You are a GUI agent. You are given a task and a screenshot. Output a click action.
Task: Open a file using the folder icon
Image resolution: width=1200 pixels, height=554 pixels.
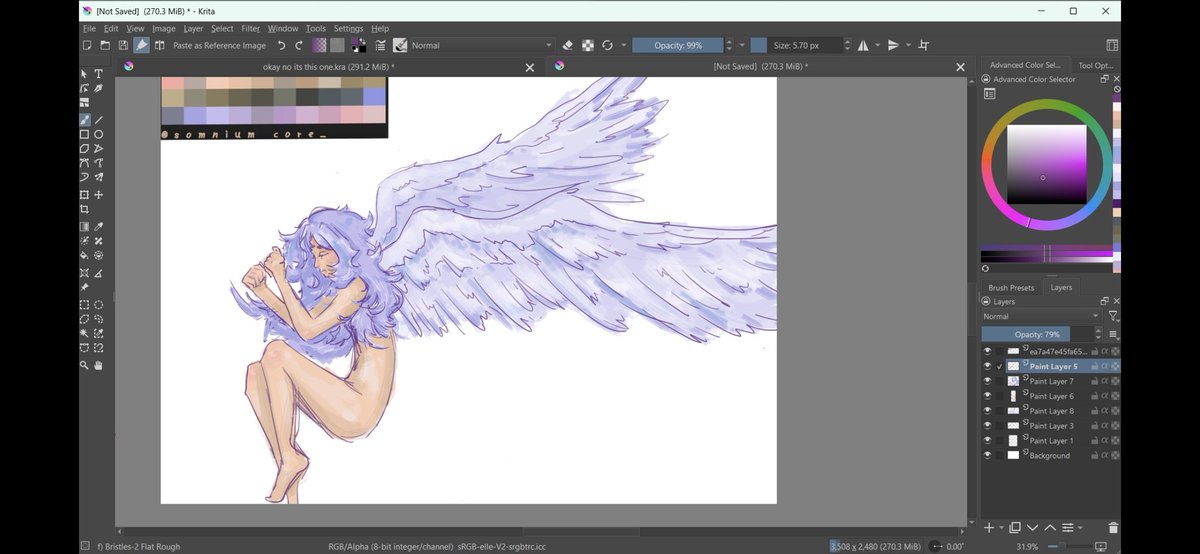(x=105, y=45)
